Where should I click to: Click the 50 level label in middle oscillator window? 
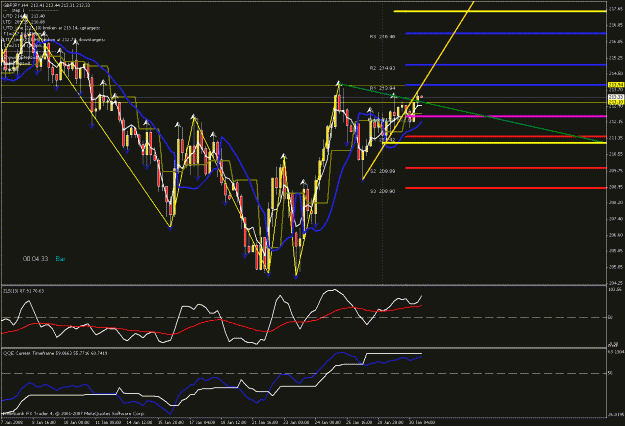[x=610, y=318]
